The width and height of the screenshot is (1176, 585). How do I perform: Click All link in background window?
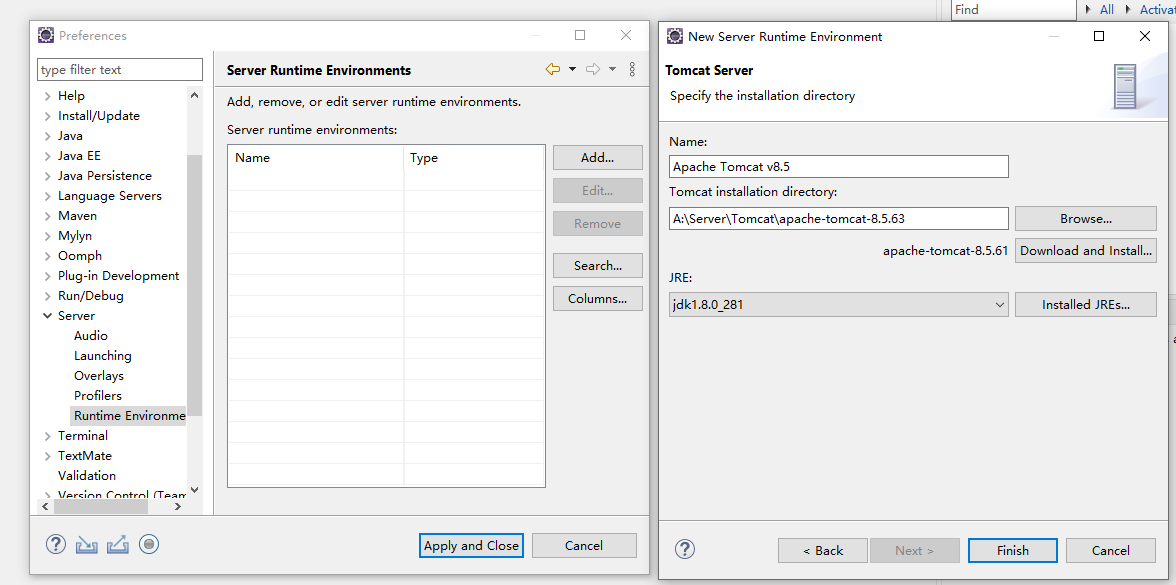click(x=1106, y=10)
